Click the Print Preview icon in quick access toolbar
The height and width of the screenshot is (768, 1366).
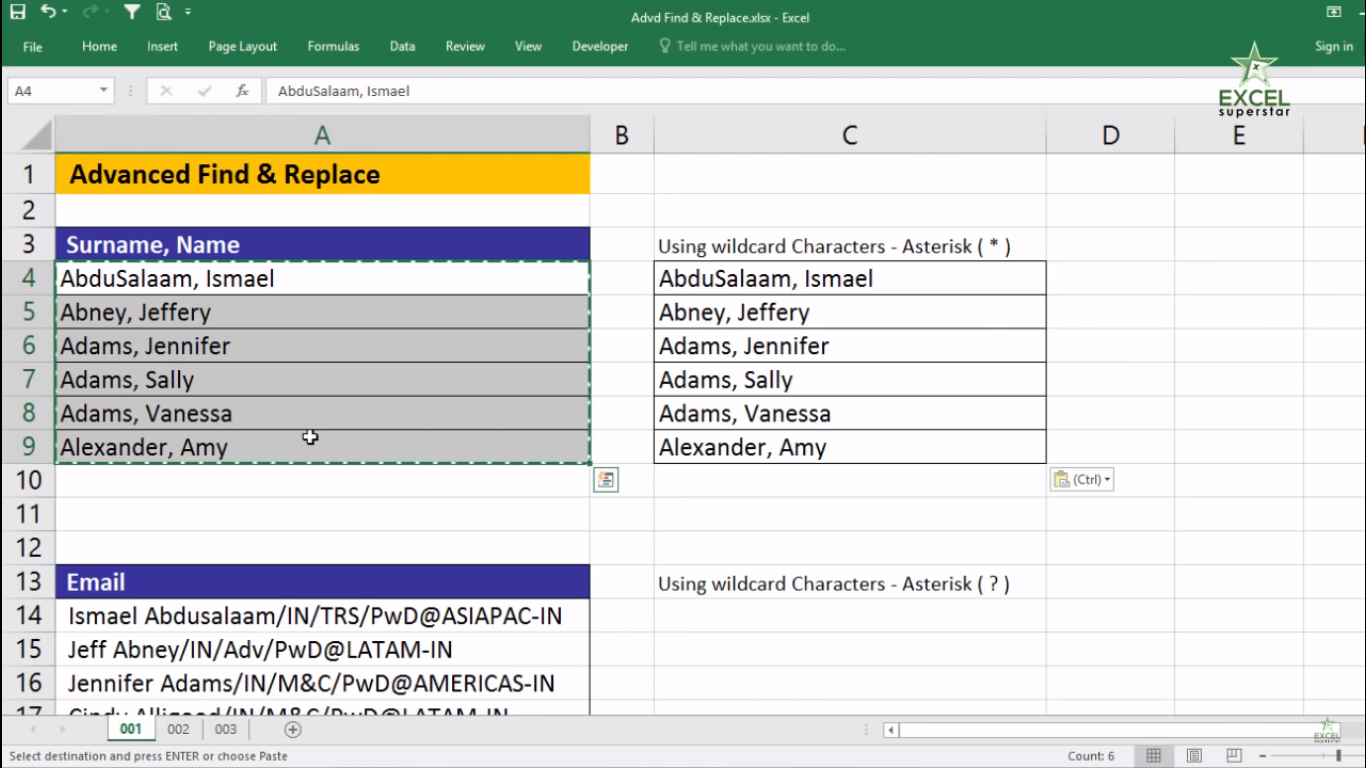163,12
